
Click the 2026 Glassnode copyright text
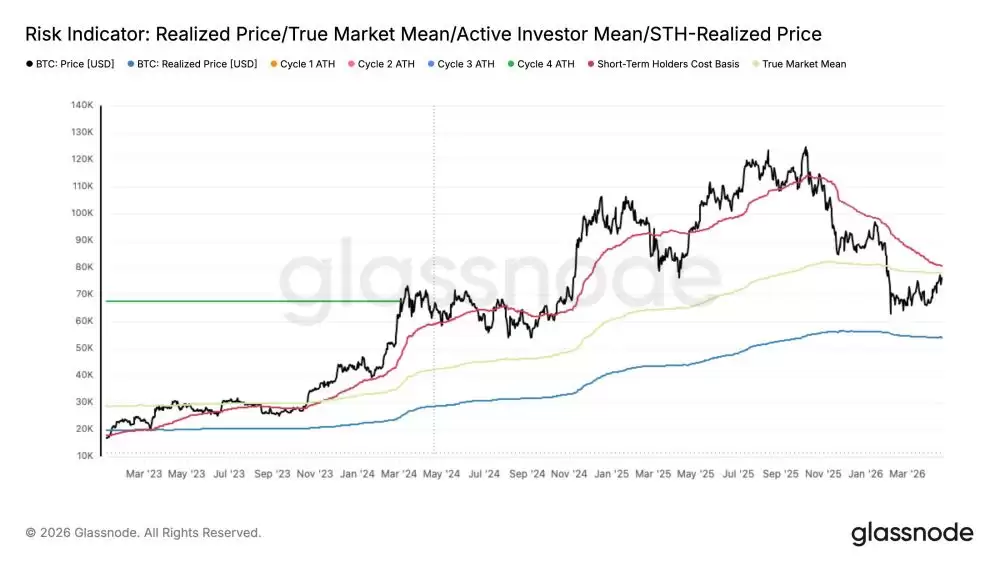pyautogui.click(x=143, y=533)
